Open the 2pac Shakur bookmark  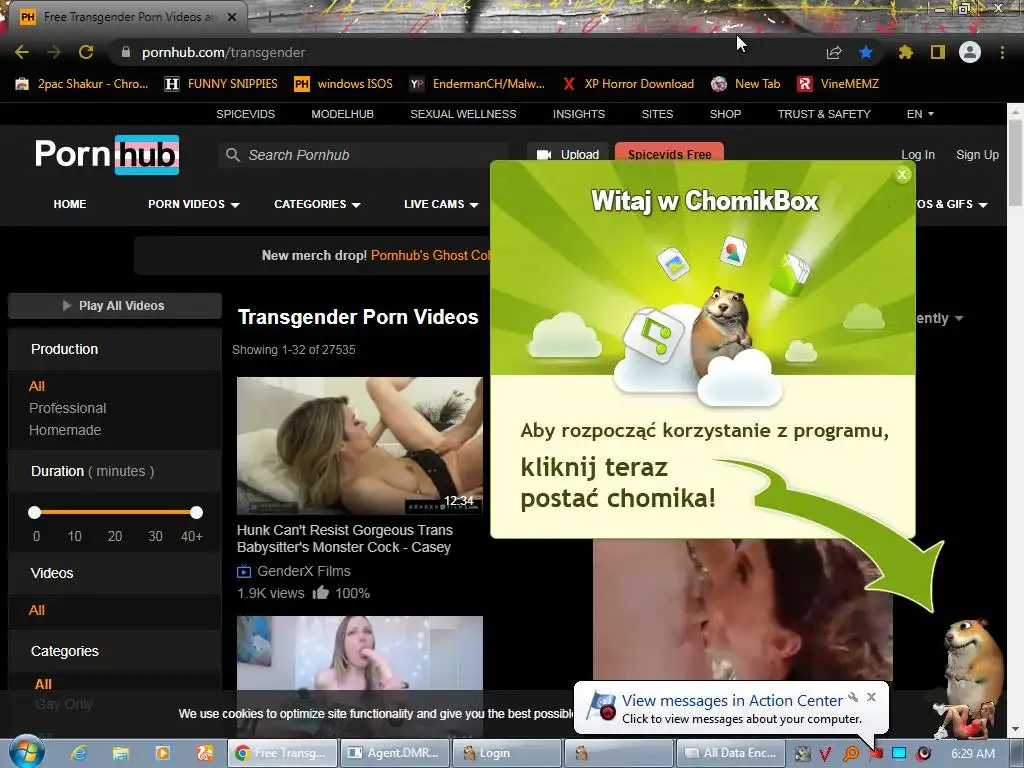(x=82, y=84)
